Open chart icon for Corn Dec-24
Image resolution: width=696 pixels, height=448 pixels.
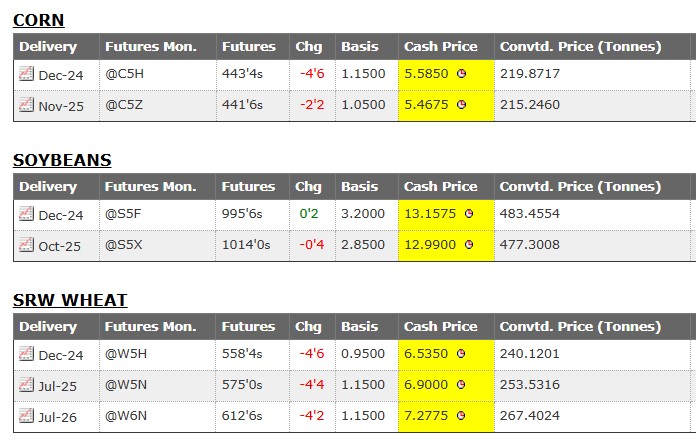pyautogui.click(x=27, y=74)
